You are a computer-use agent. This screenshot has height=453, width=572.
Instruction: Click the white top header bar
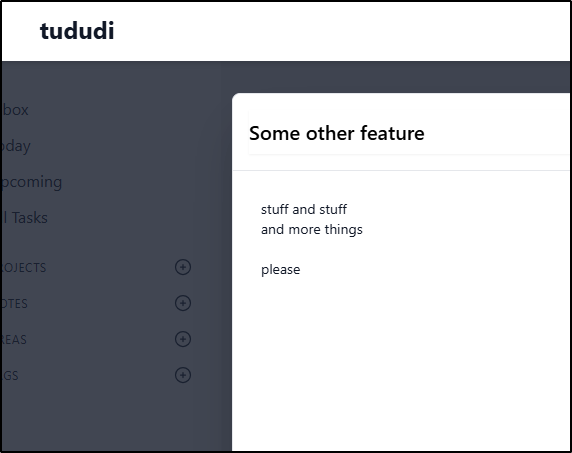(x=328, y=31)
